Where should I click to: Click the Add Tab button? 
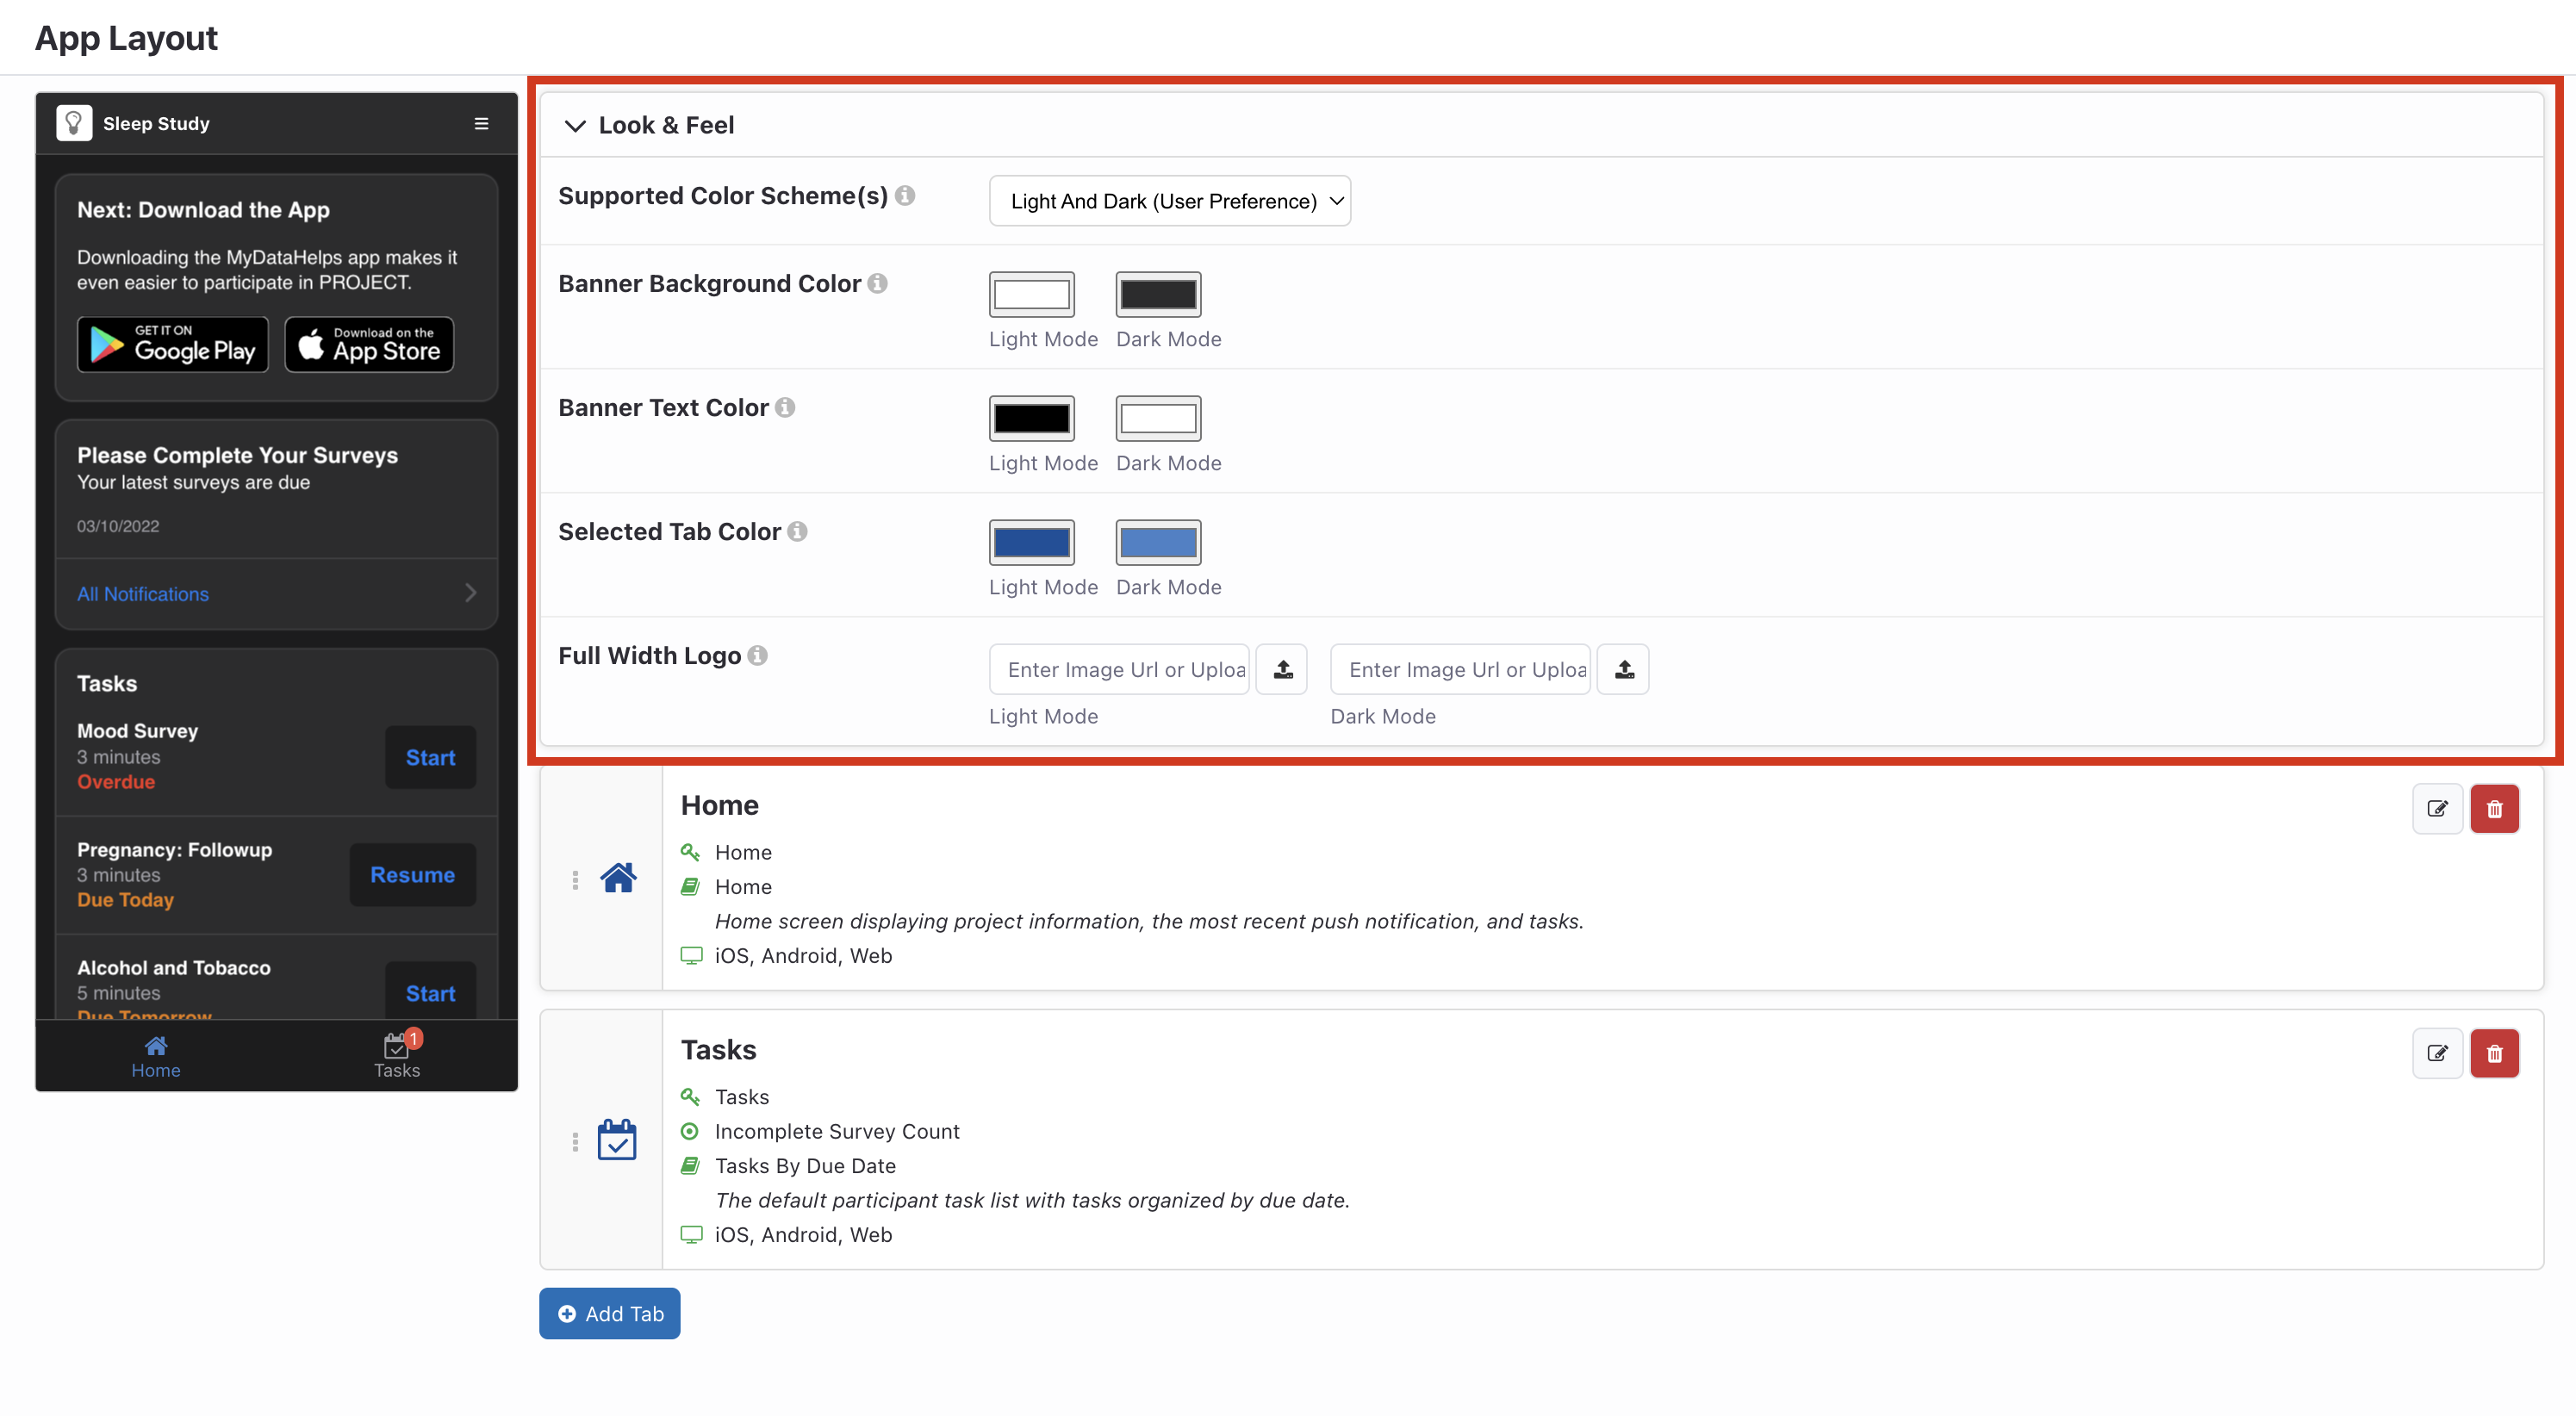[610, 1313]
